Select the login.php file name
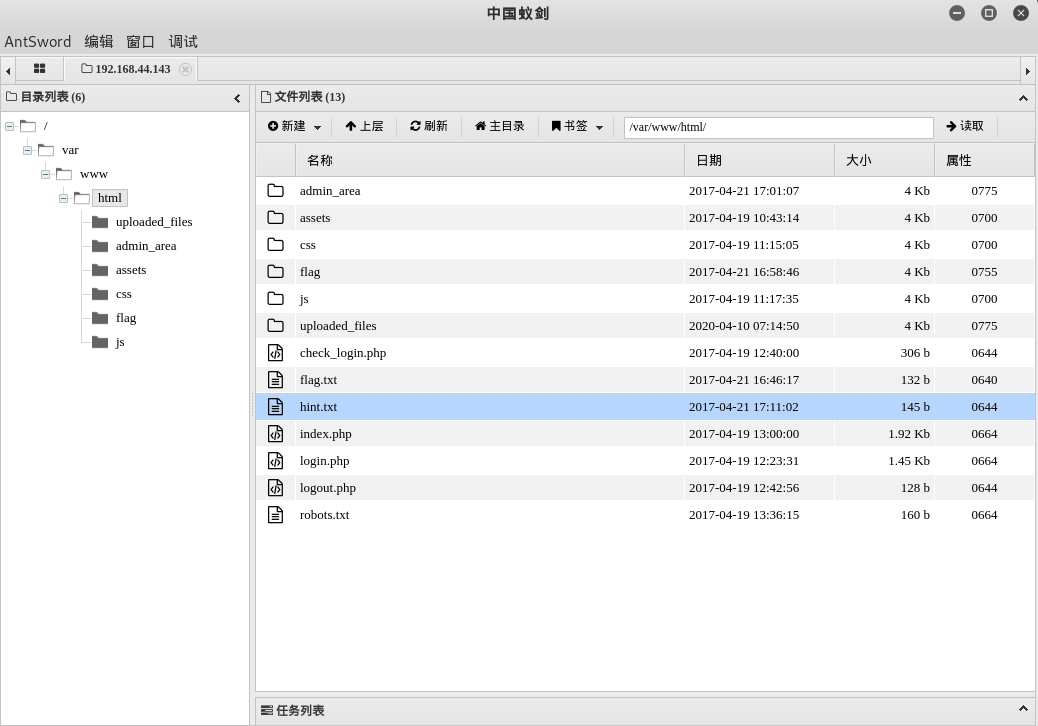The height and width of the screenshot is (726, 1038). pos(324,461)
